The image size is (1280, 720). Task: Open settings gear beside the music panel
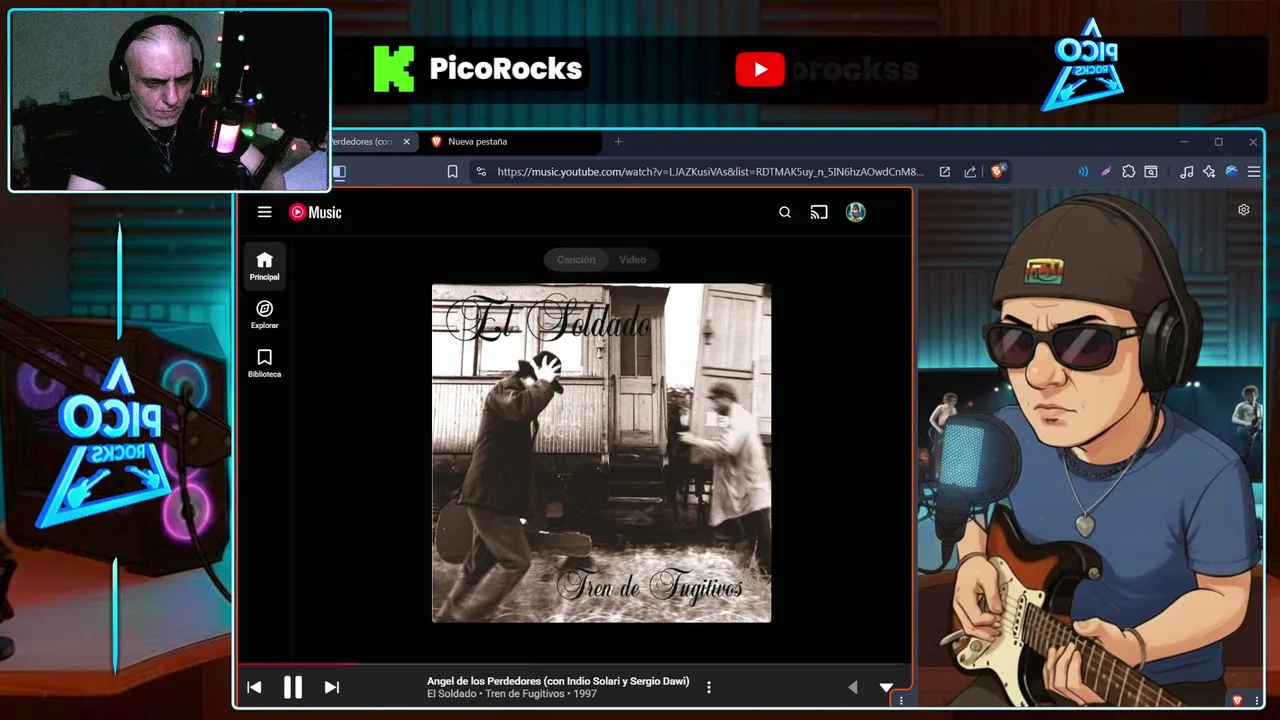pyautogui.click(x=1244, y=210)
